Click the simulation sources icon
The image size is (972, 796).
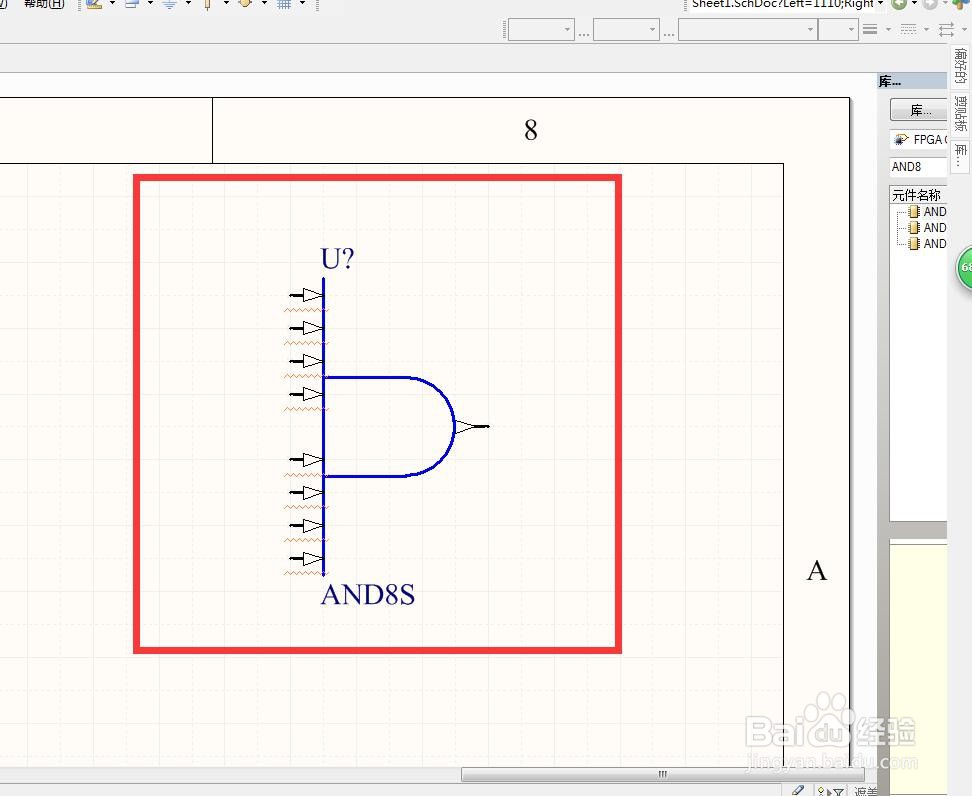[245, 4]
